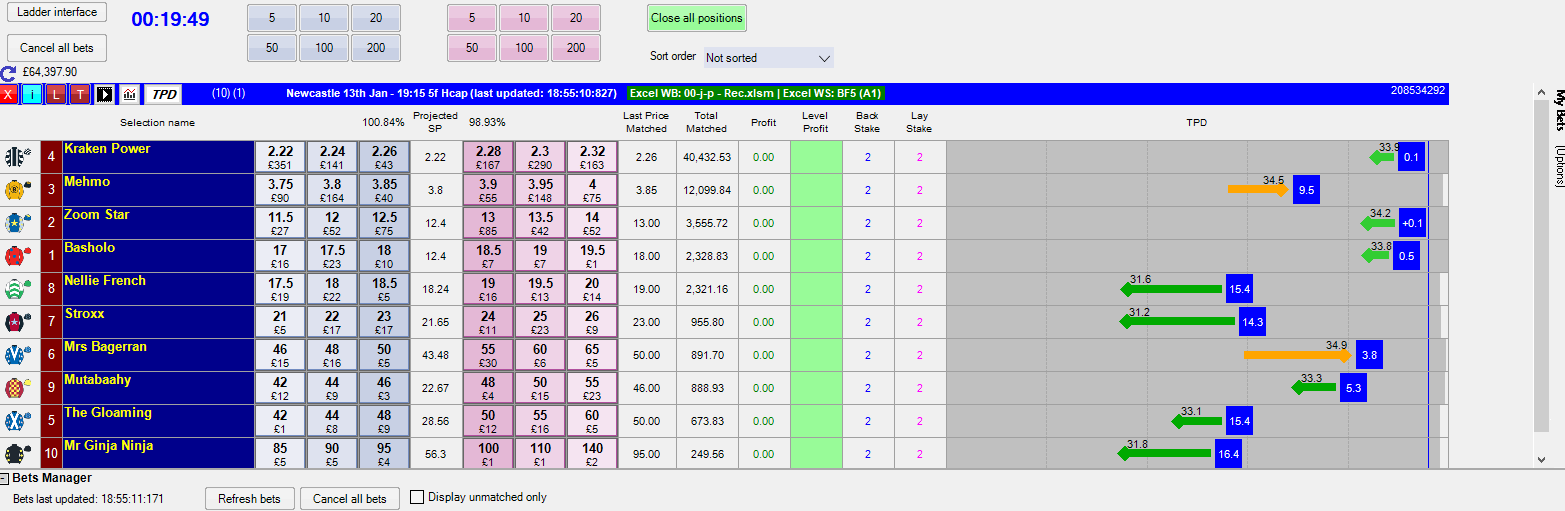1565x511 pixels.
Task: Back Kraken Power at 2.26
Action: (384, 157)
